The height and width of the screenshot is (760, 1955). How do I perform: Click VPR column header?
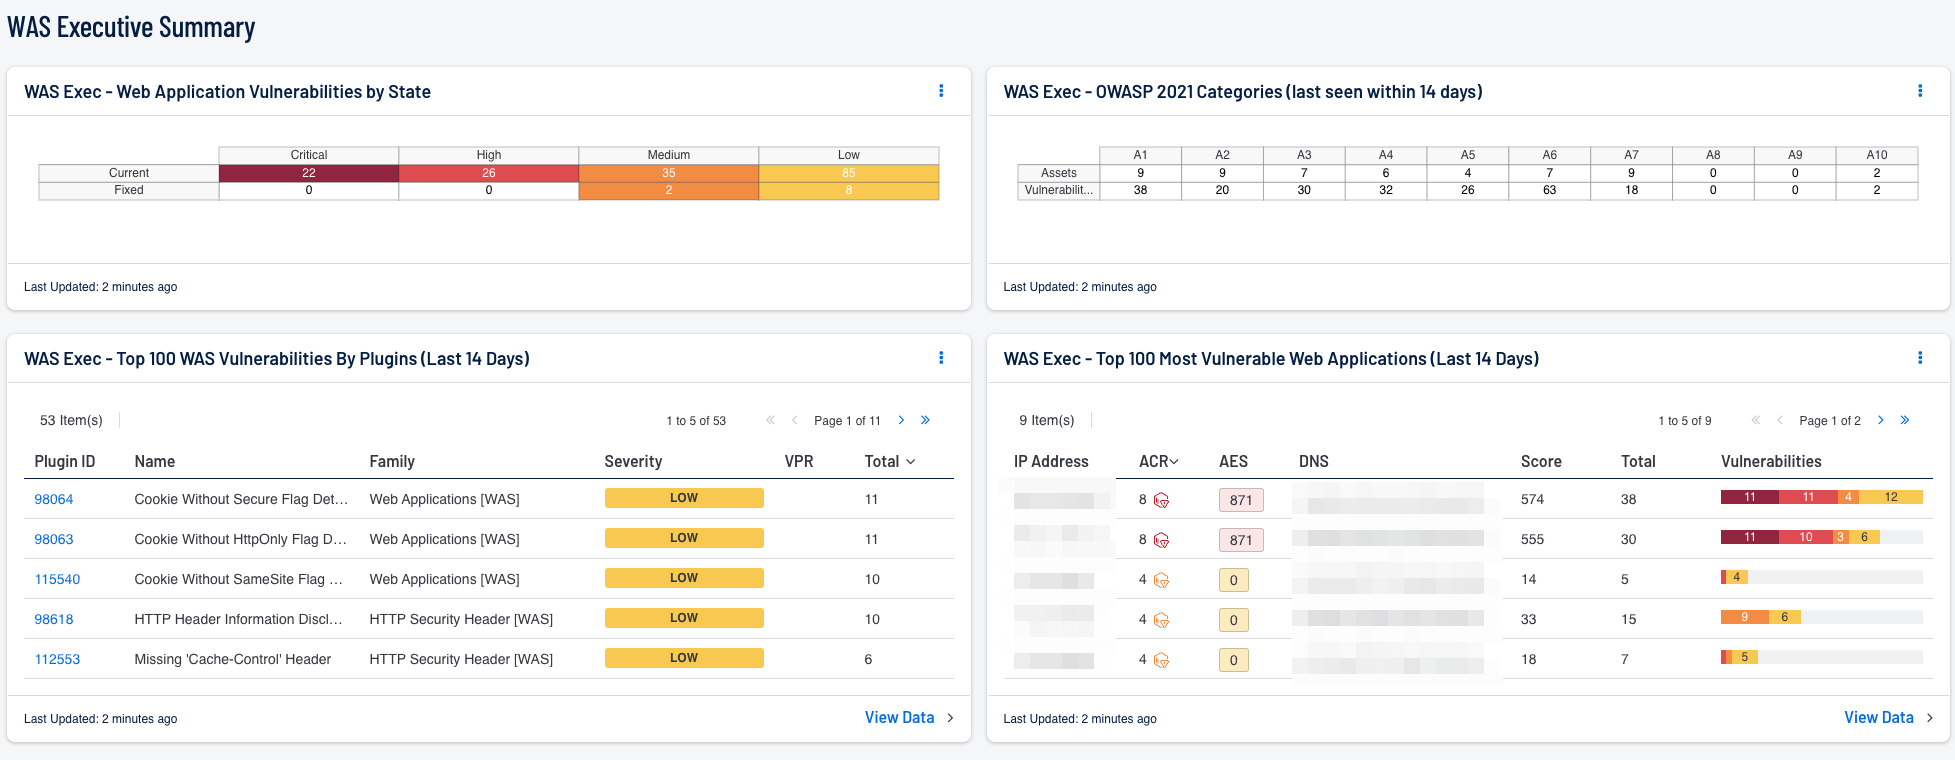point(799,461)
